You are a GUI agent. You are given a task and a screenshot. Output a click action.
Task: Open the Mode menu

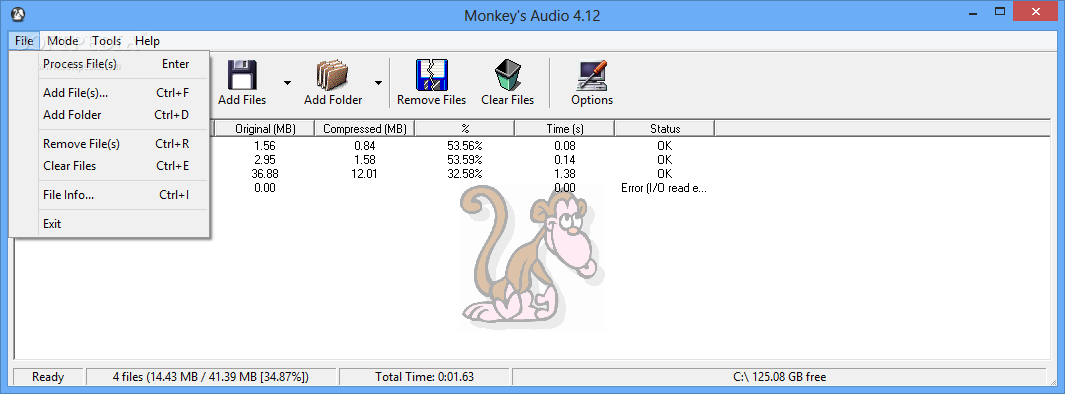click(x=62, y=41)
